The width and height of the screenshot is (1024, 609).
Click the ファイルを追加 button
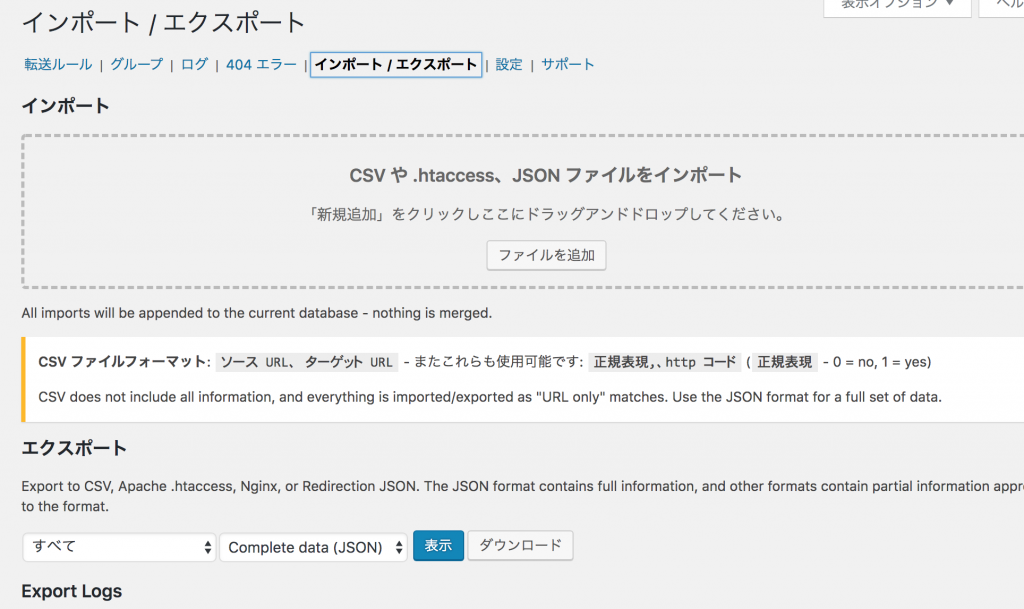546,255
